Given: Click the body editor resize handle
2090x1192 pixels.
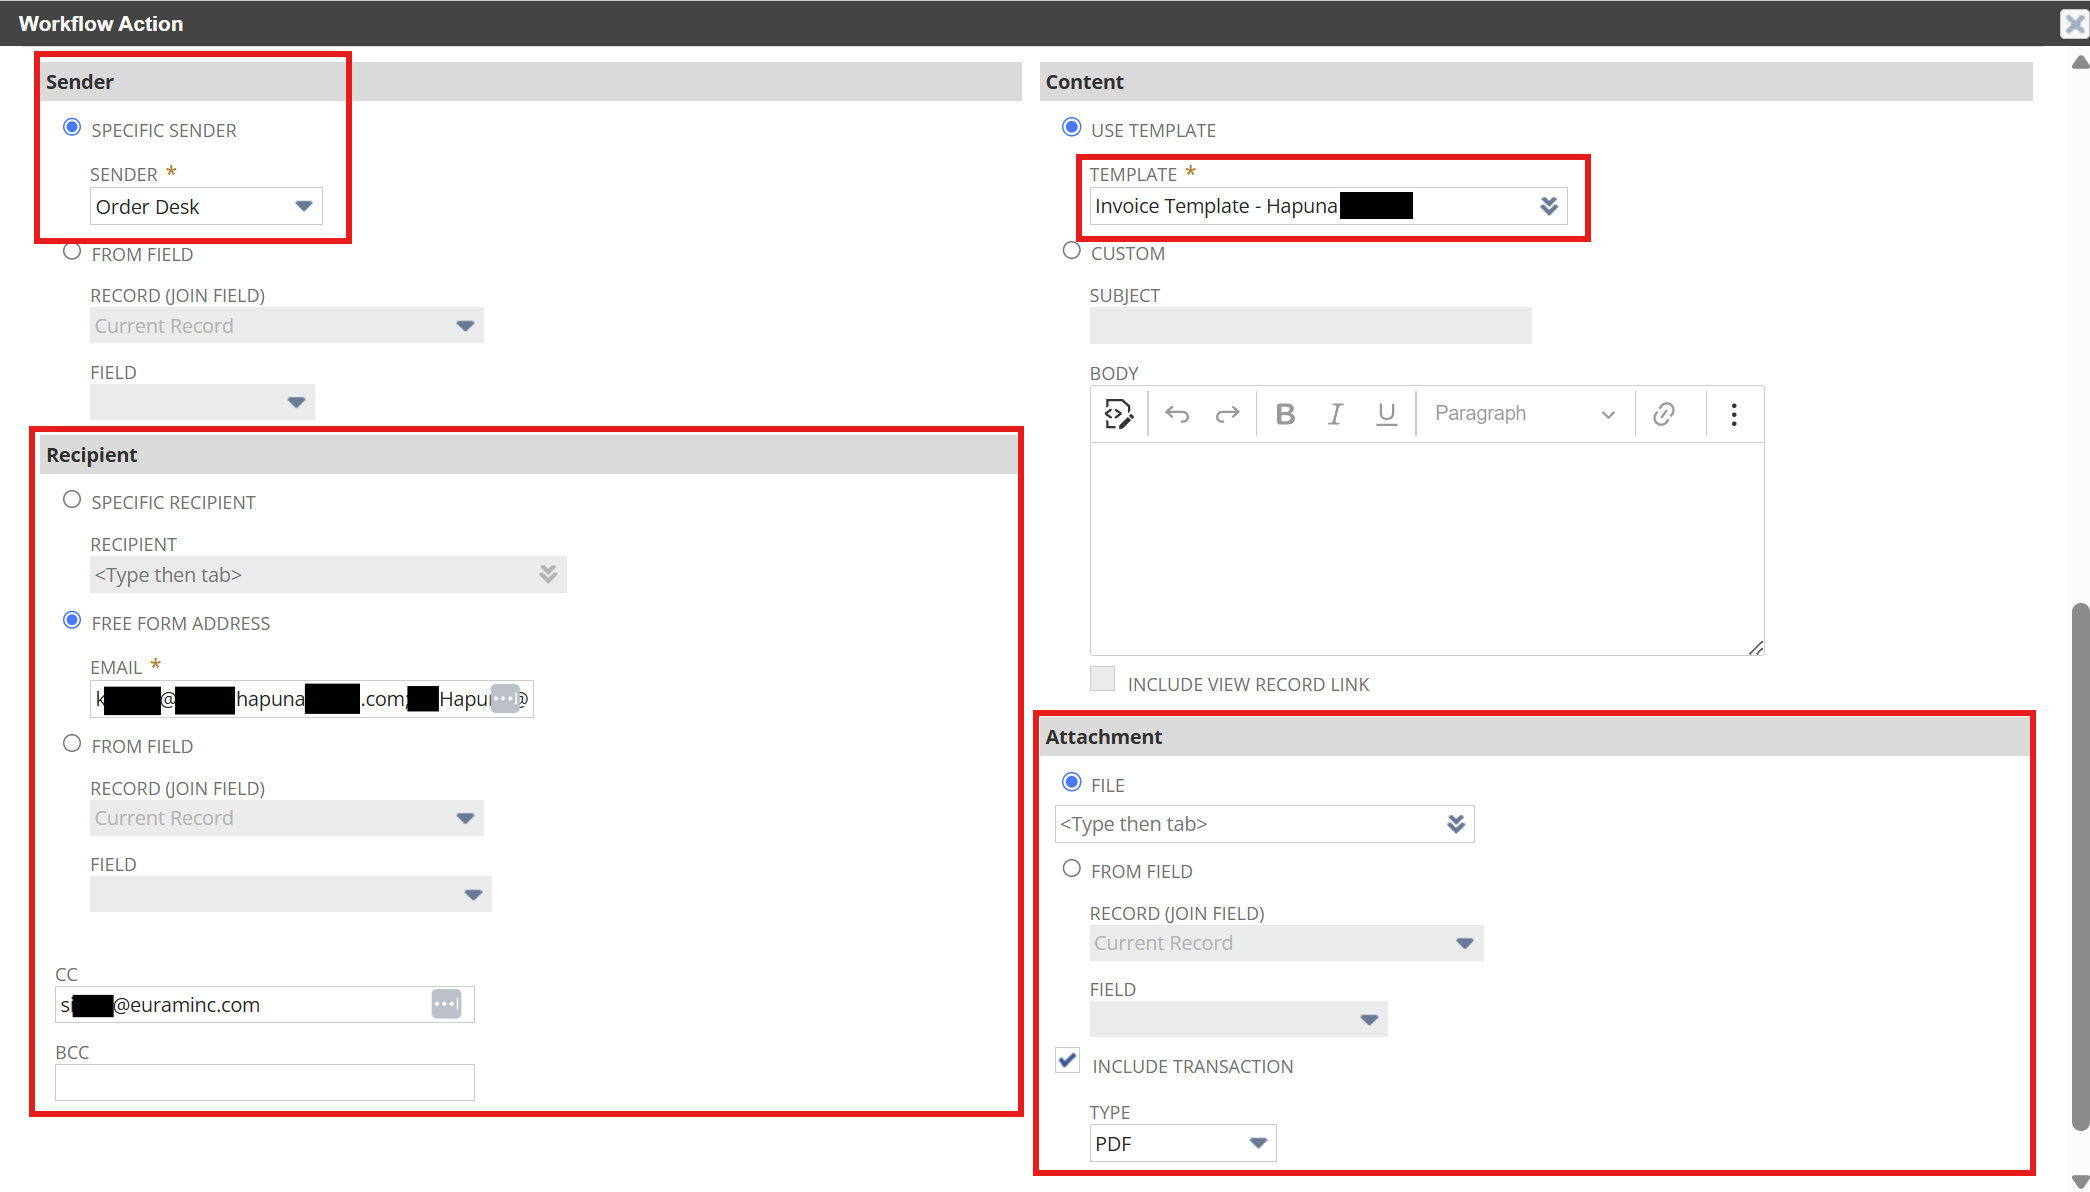Looking at the screenshot, I should 1756,648.
